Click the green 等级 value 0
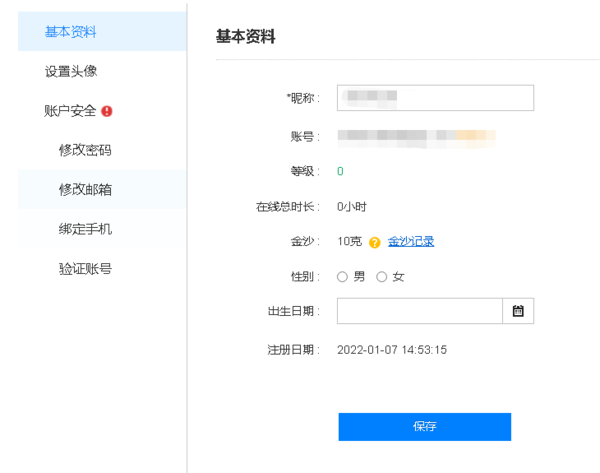This screenshot has height=473, width=600. pos(340,171)
